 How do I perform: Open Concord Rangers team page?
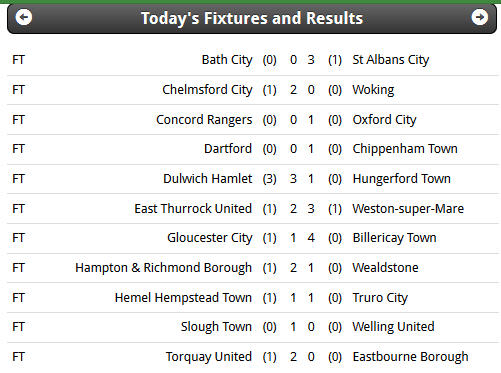tap(204, 120)
